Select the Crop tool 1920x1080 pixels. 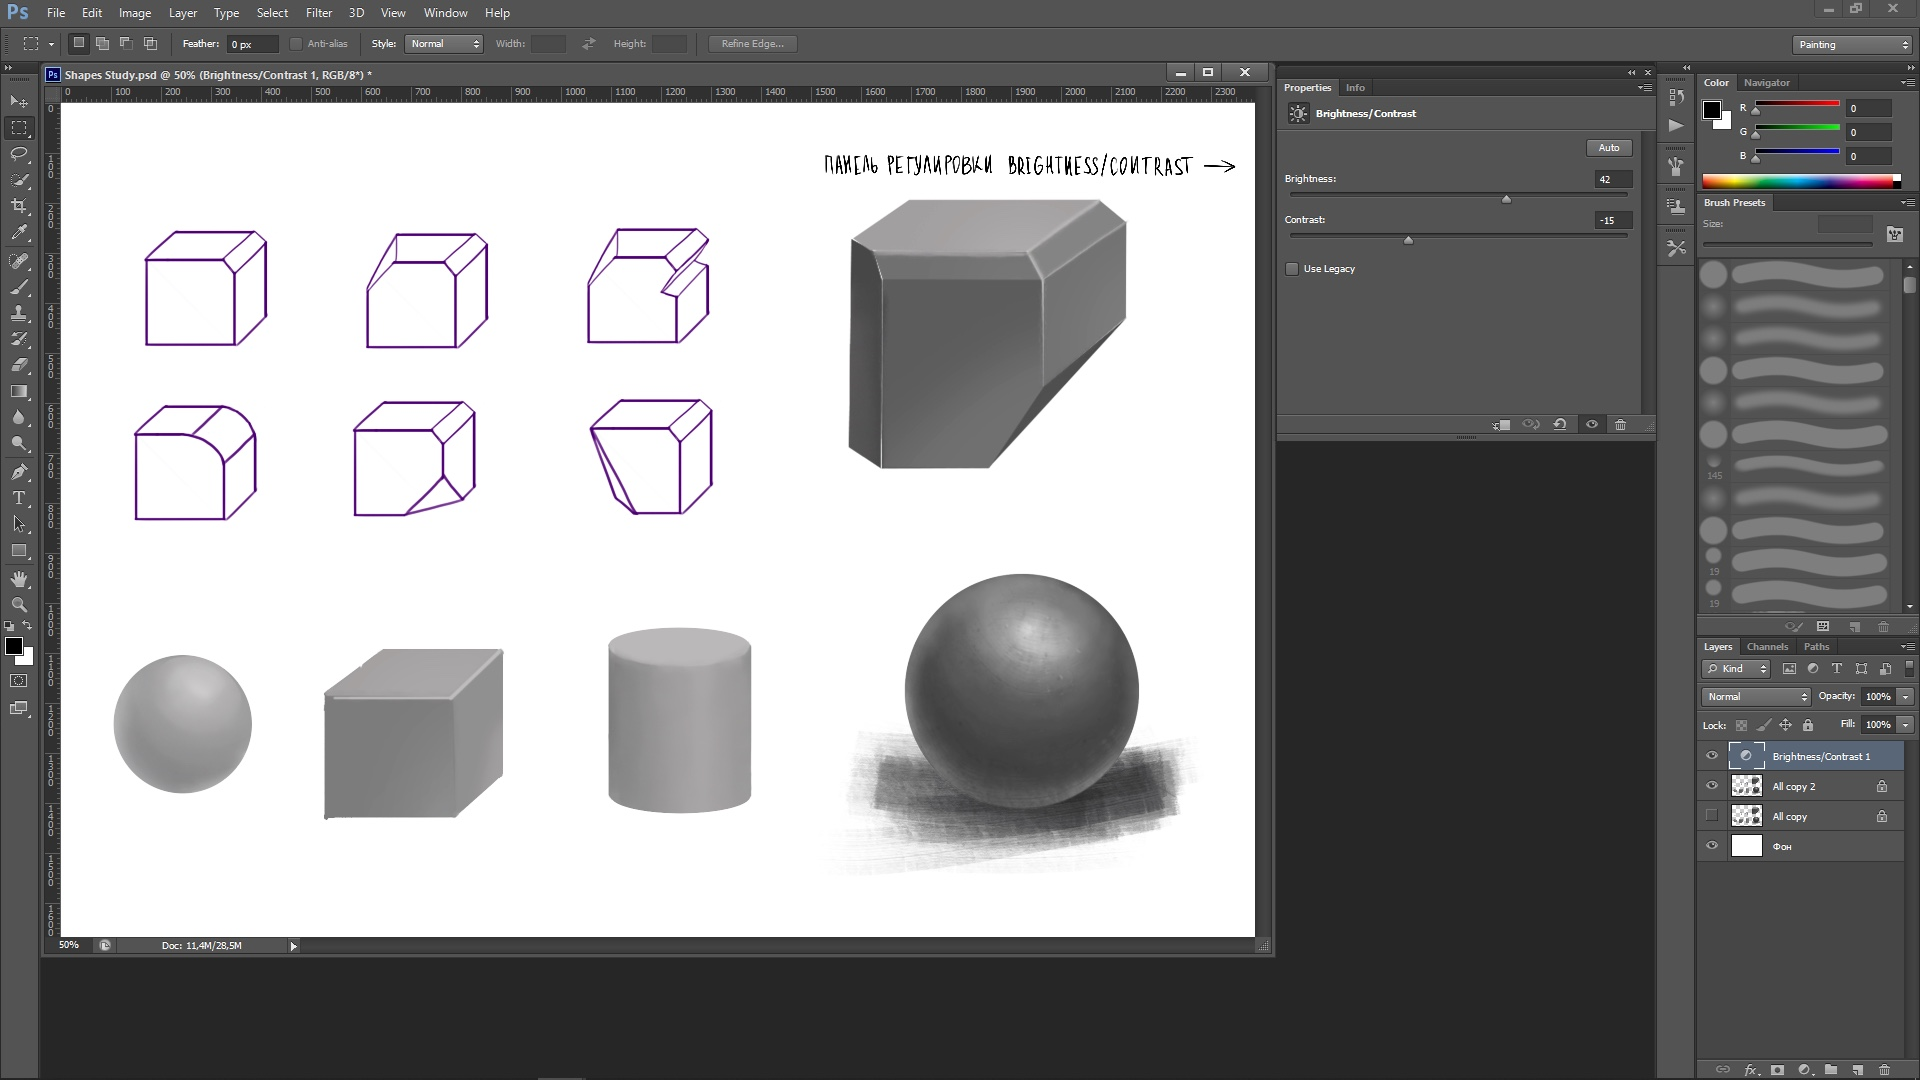point(19,206)
